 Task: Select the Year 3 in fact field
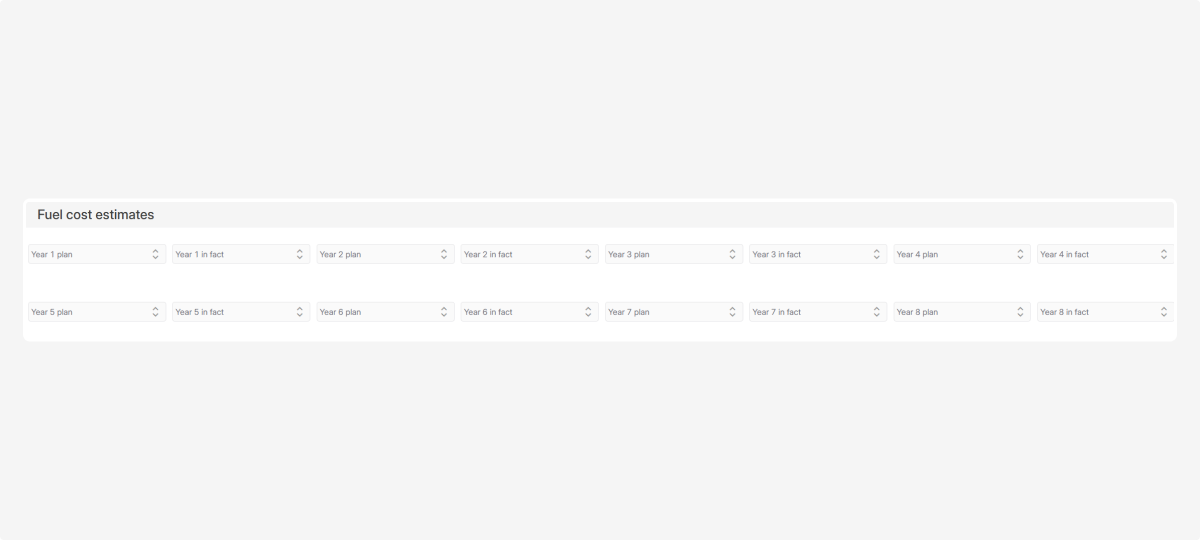coord(817,254)
